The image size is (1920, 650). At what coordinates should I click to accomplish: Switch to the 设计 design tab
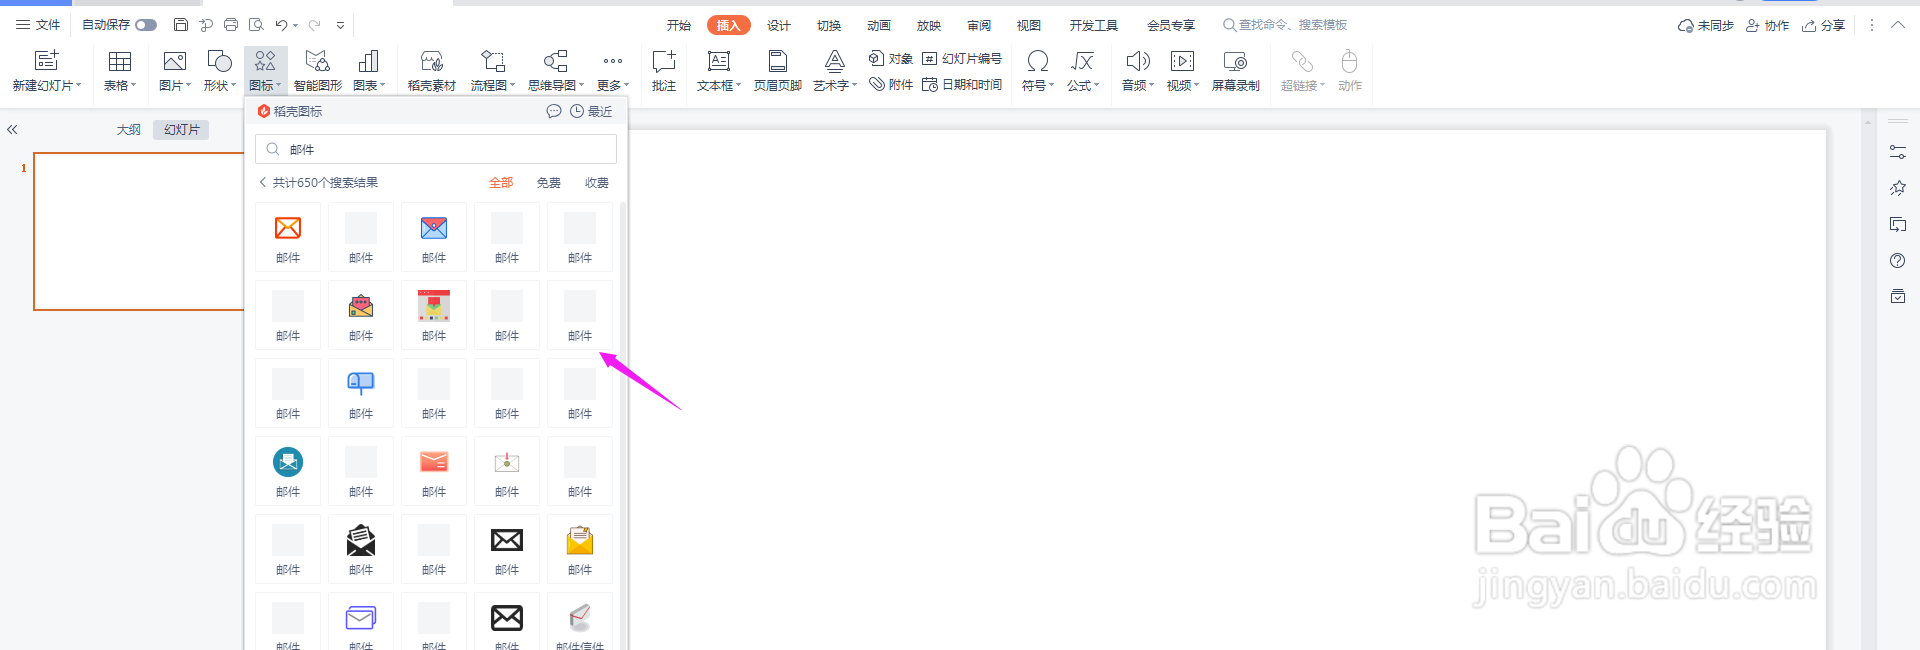pos(779,25)
